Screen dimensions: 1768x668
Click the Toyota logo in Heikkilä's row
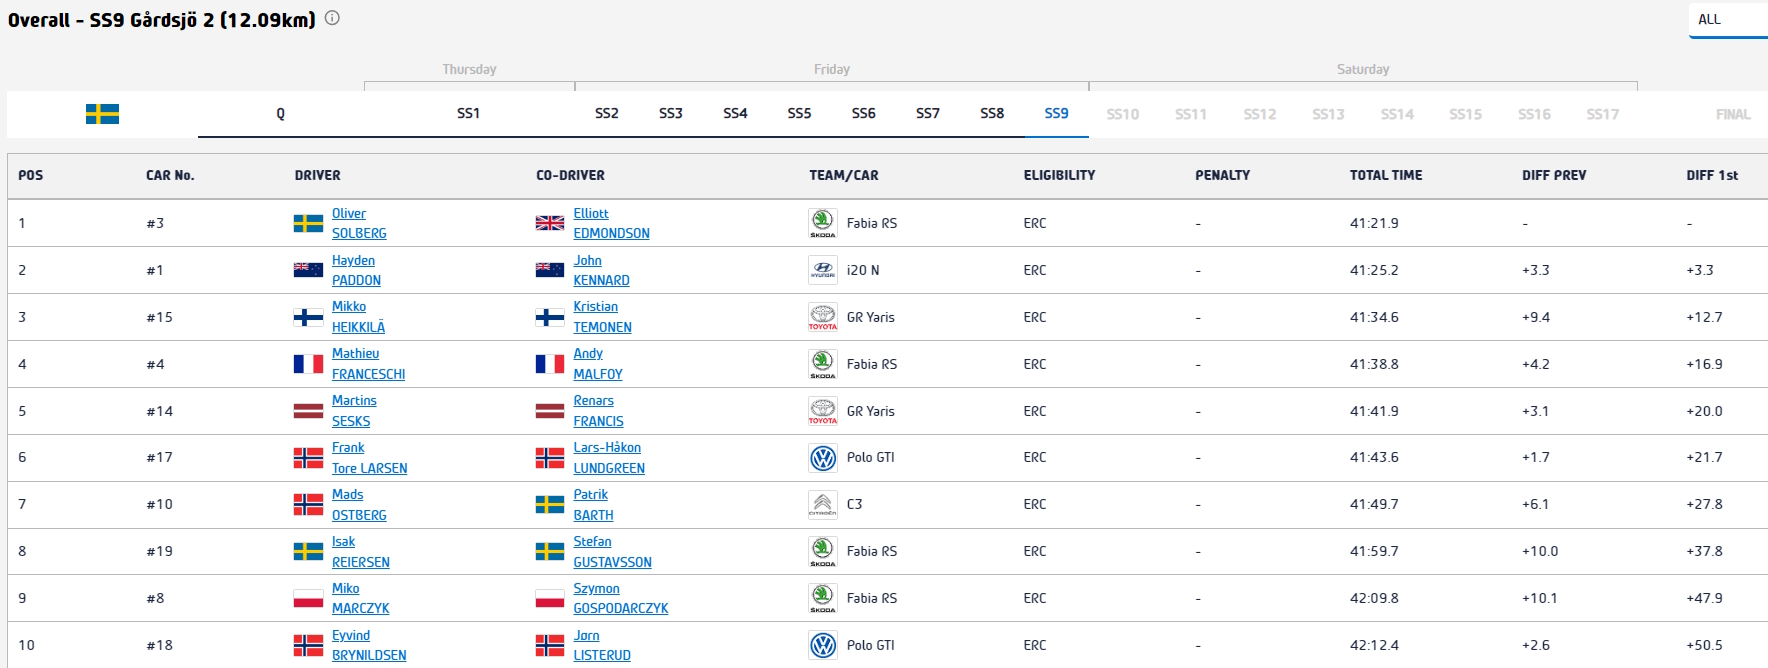[822, 317]
